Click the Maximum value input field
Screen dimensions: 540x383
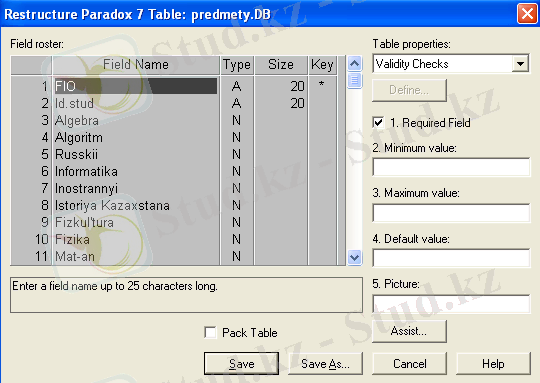pyautogui.click(x=451, y=213)
